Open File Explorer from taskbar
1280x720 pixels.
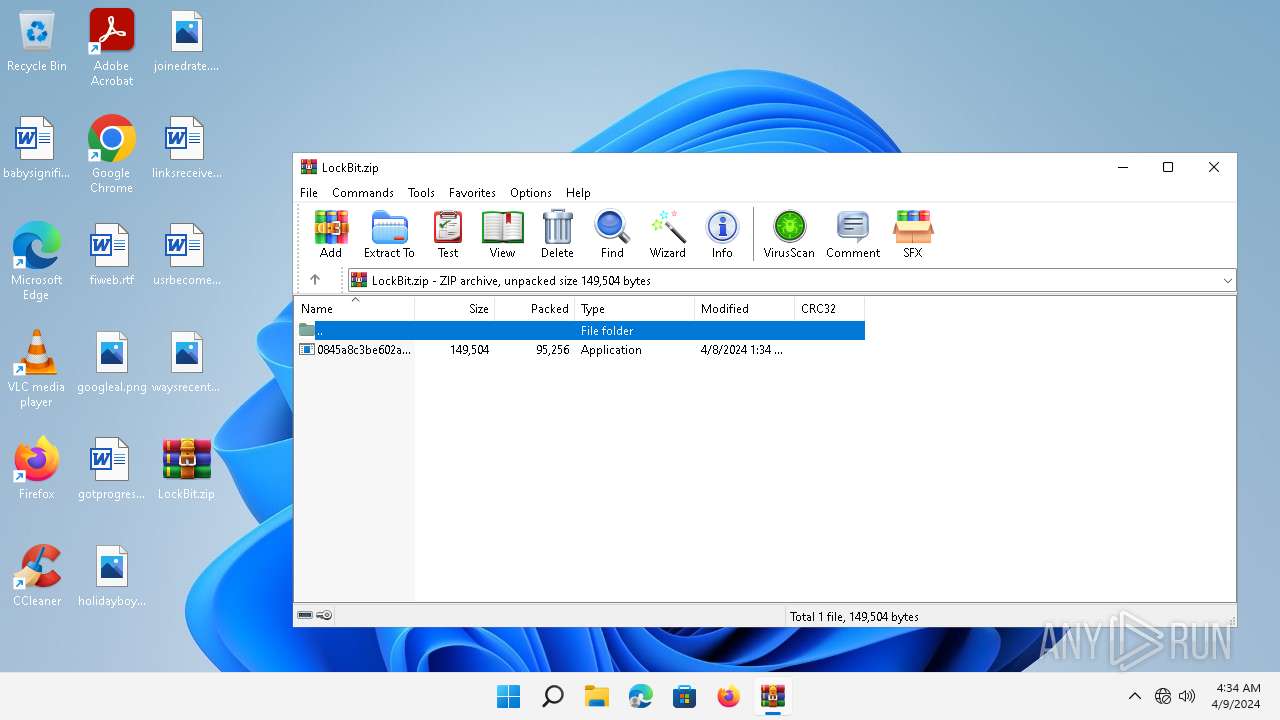[597, 696]
